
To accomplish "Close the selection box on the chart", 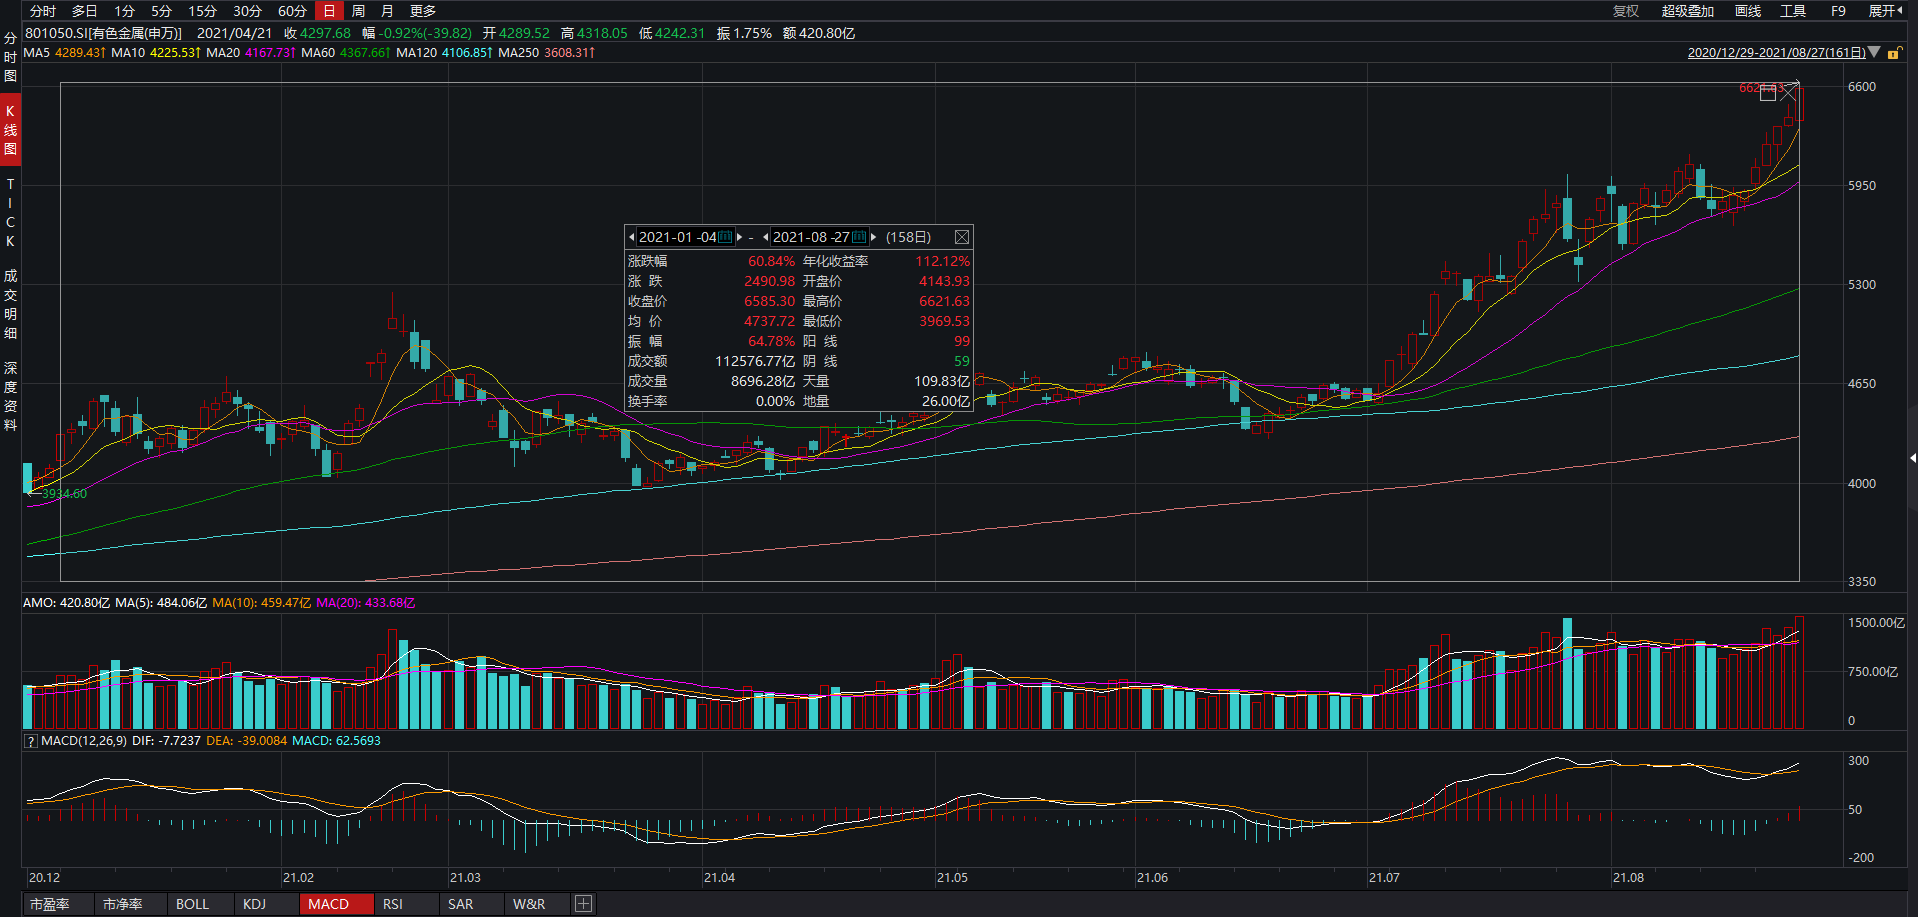I will [1788, 93].
